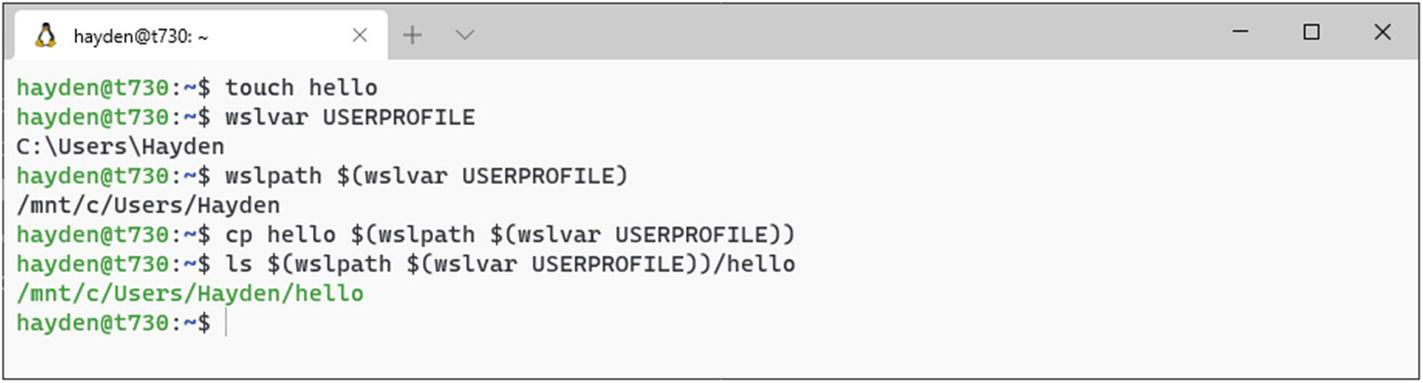The width and height of the screenshot is (1423, 383).
Task: Click the C:\Users\Hayden output line
Action: 120,147
